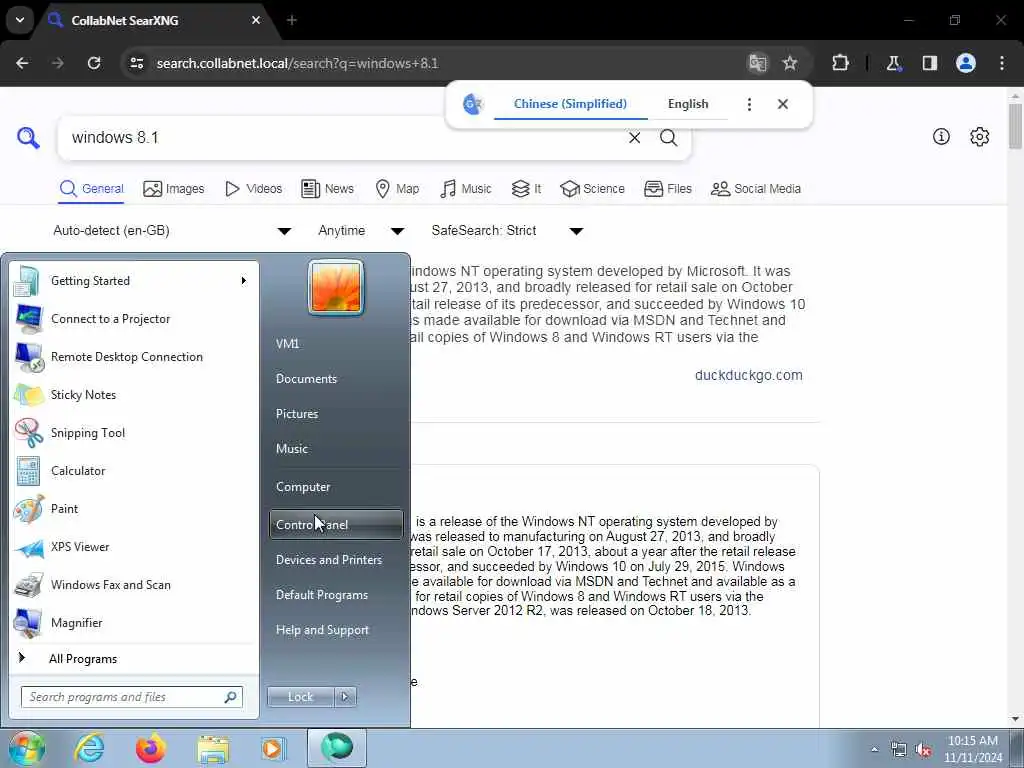Image resolution: width=1024 pixels, height=768 pixels.
Task: Open Chrome three-dot main menu
Action: (x=1002, y=63)
